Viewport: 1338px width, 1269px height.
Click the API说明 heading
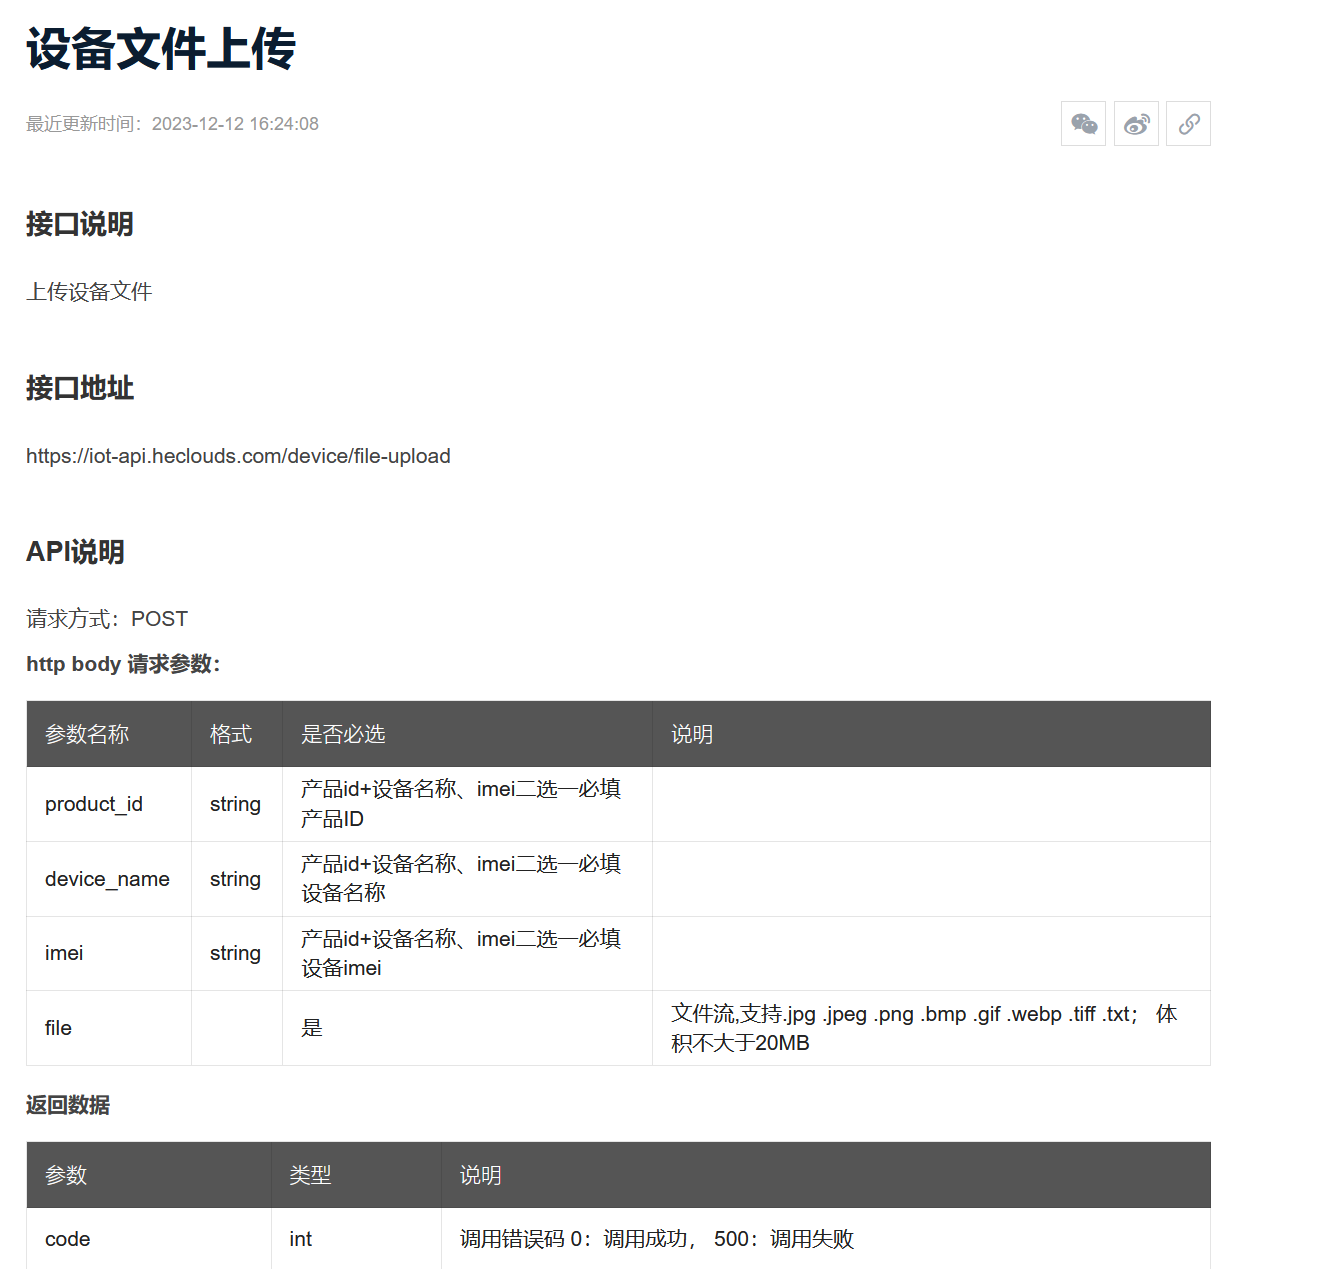pos(75,552)
